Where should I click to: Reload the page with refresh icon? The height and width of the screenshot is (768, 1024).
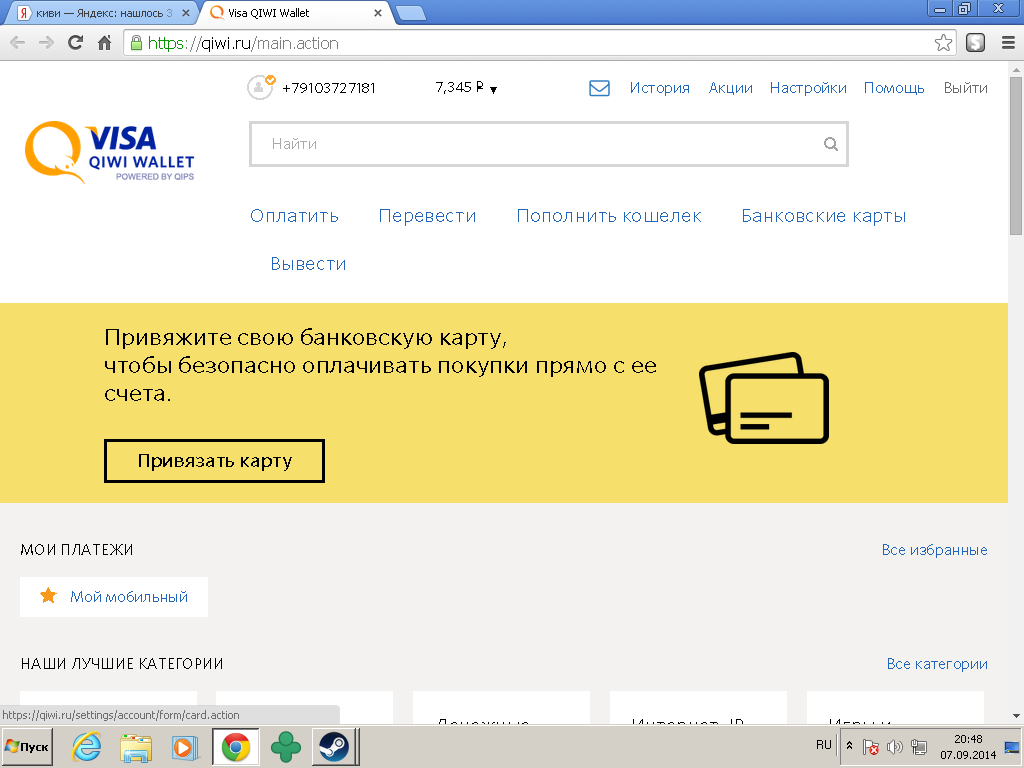(x=75, y=43)
